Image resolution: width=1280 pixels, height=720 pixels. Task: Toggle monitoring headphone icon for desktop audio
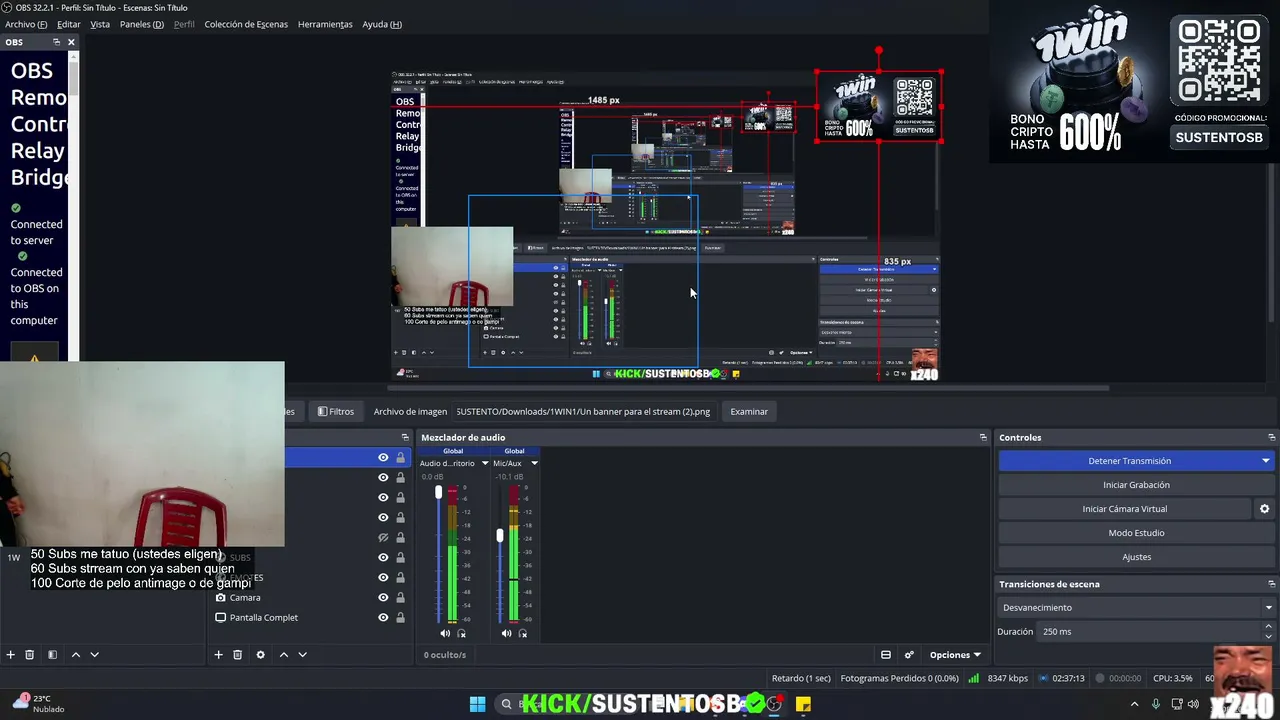click(461, 633)
